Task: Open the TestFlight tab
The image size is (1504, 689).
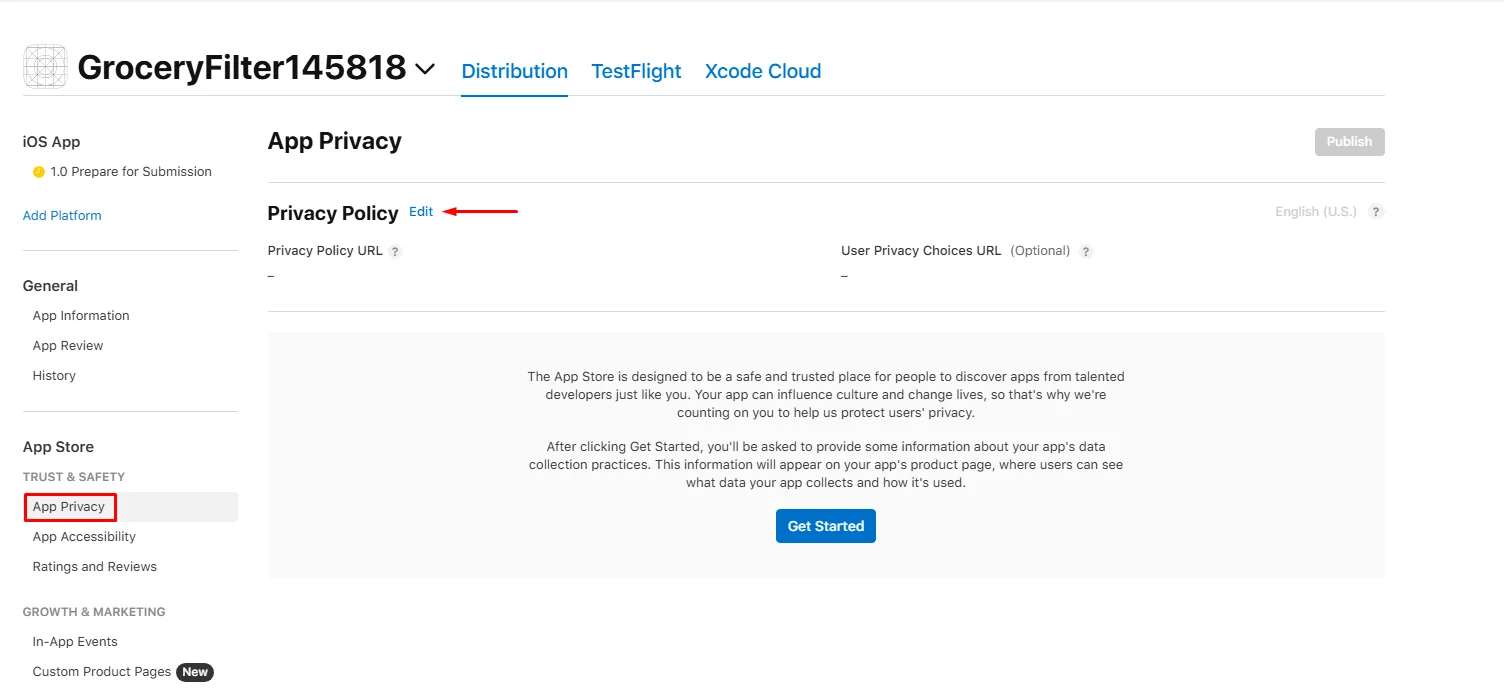Action: 636,71
